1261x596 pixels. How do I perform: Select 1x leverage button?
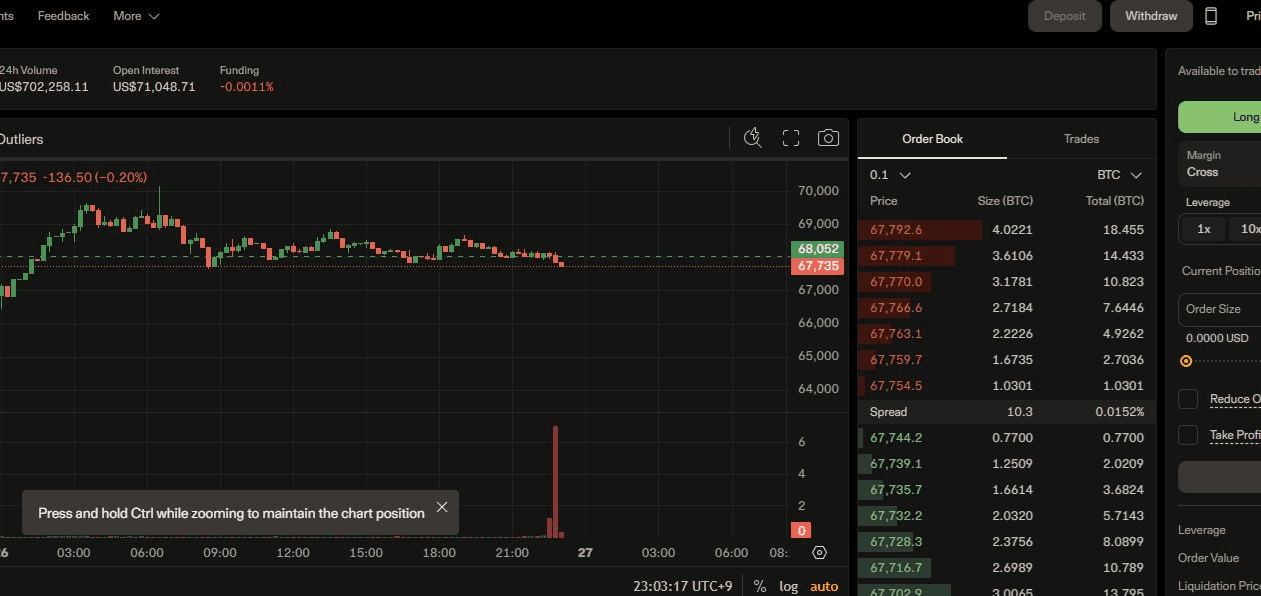click(x=1203, y=229)
